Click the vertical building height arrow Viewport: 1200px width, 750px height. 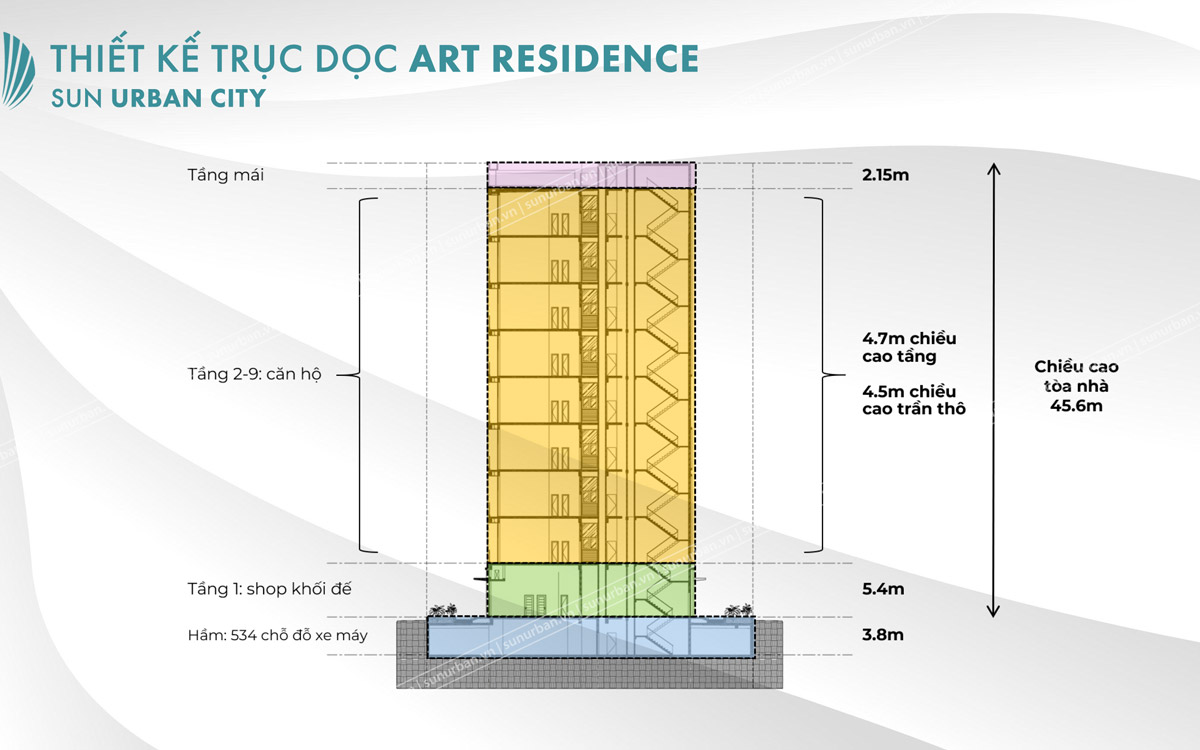993,389
